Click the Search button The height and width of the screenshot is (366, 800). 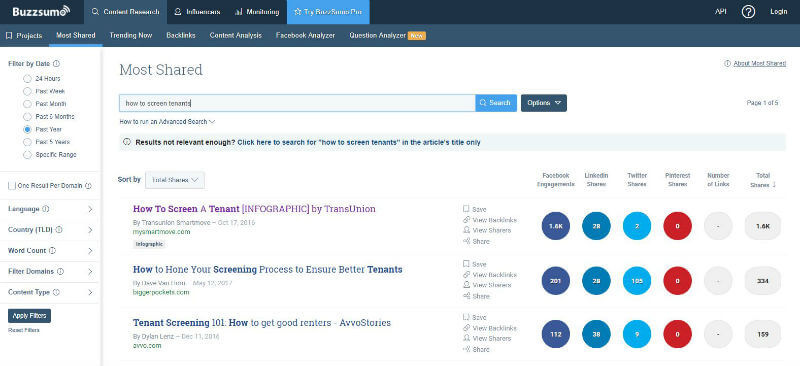(x=496, y=103)
